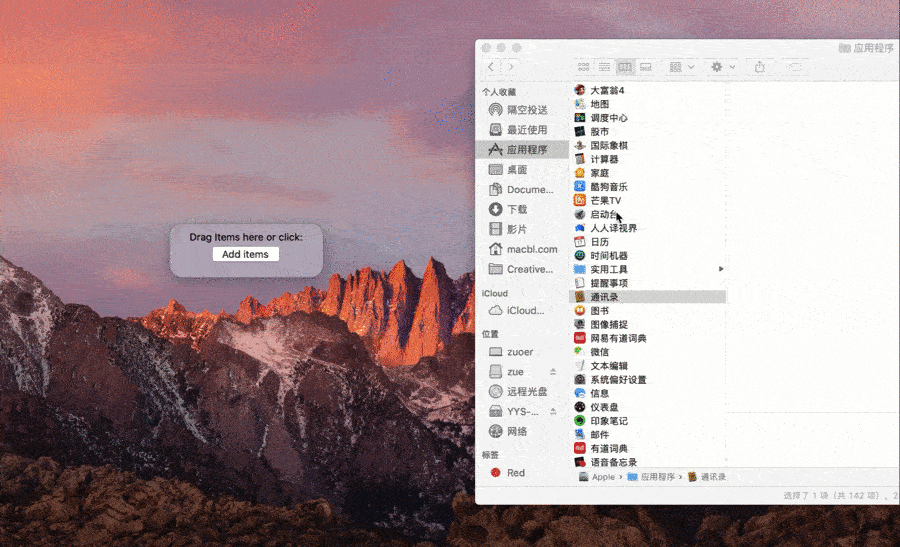
Task: Switch Finder to cover flow view
Action: click(646, 67)
